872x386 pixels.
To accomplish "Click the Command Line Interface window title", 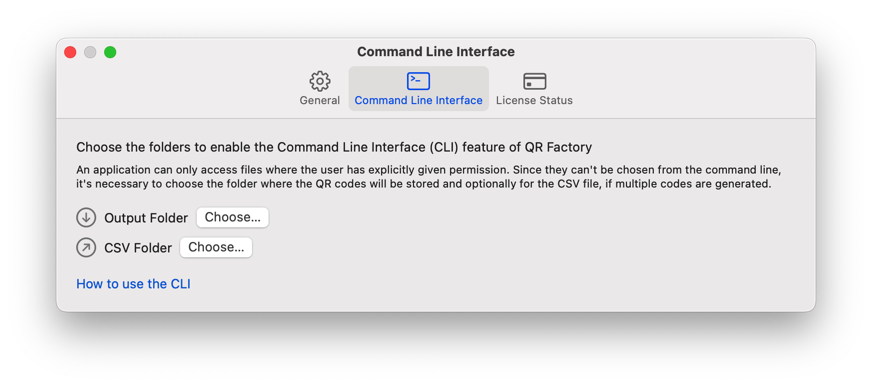I will 436,52.
